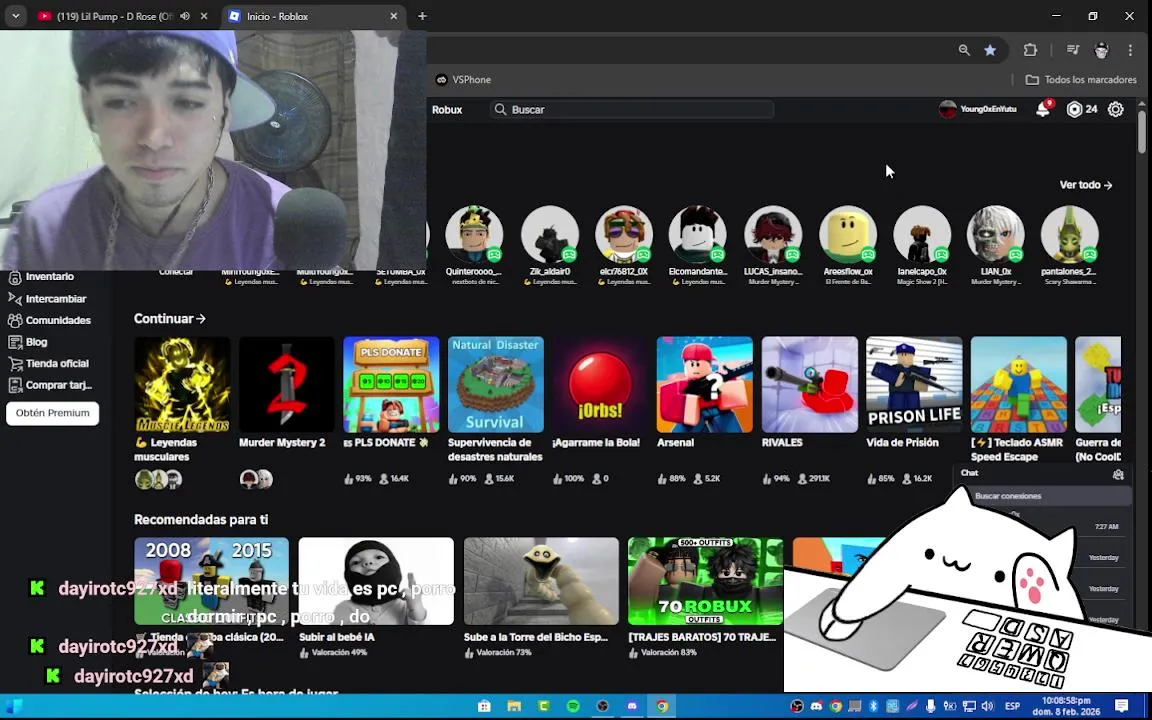This screenshot has height=720, width=1152.
Task: Click the VSPhone bookmark
Action: pos(464,79)
